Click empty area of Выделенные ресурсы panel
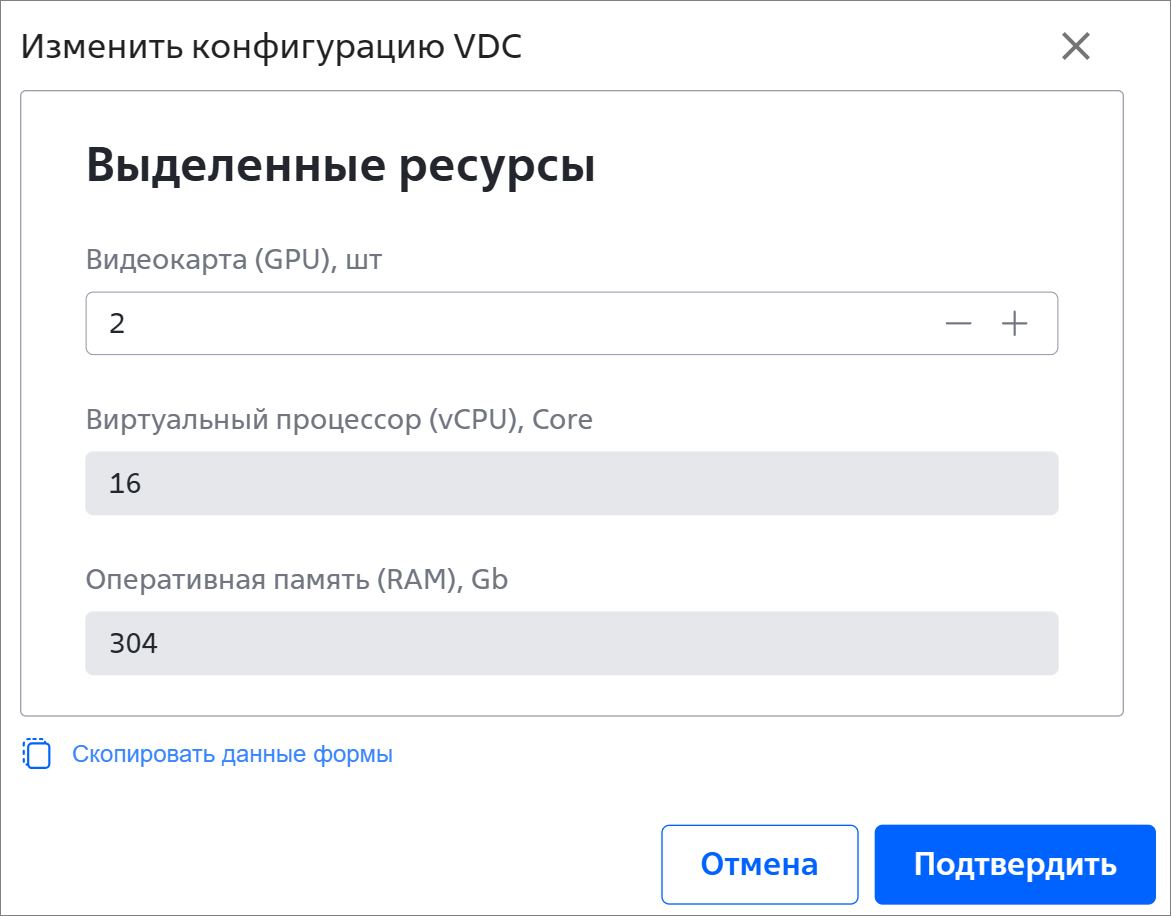The height and width of the screenshot is (916, 1171). tap(859, 164)
